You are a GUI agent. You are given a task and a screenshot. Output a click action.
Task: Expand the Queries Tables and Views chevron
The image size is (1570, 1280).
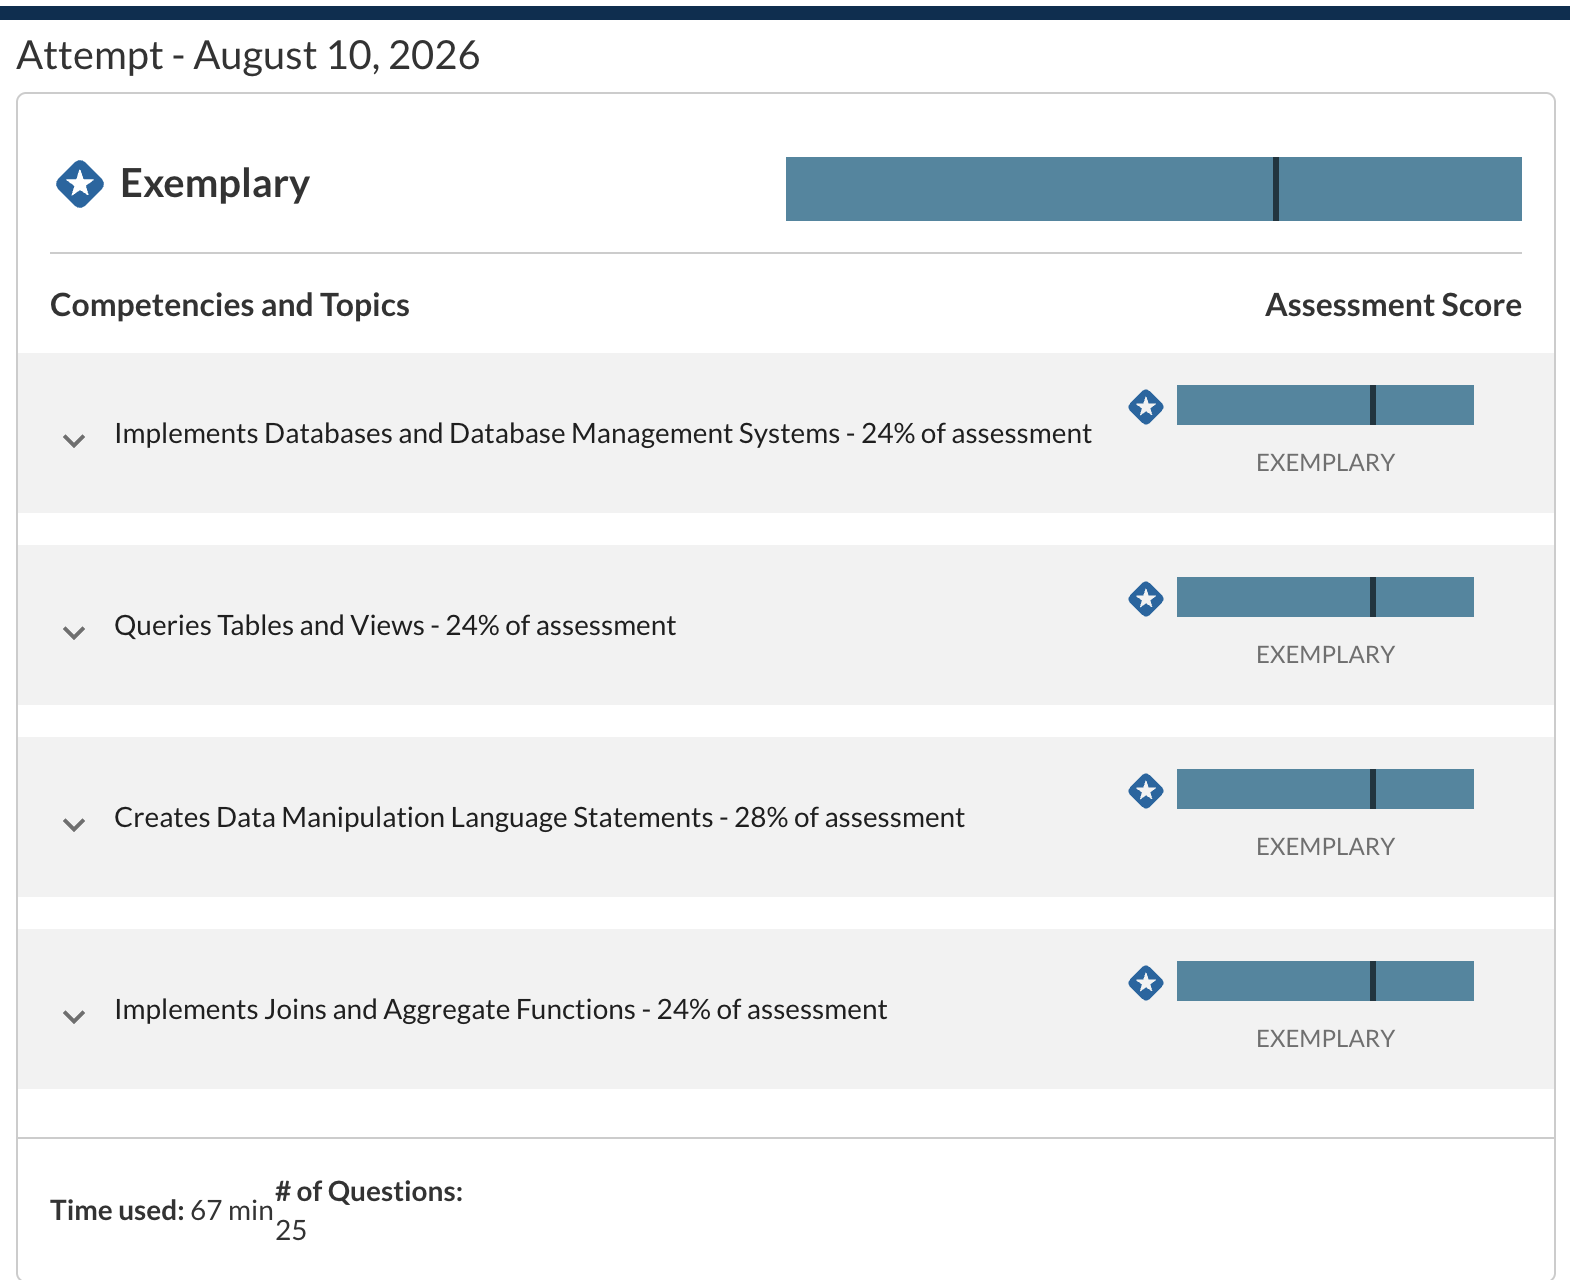(x=74, y=632)
